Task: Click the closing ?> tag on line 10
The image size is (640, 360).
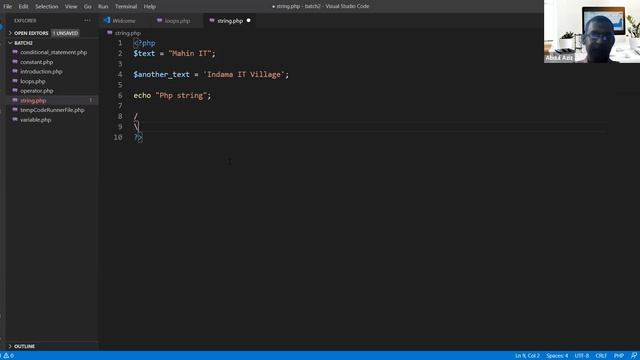Action: coord(138,138)
